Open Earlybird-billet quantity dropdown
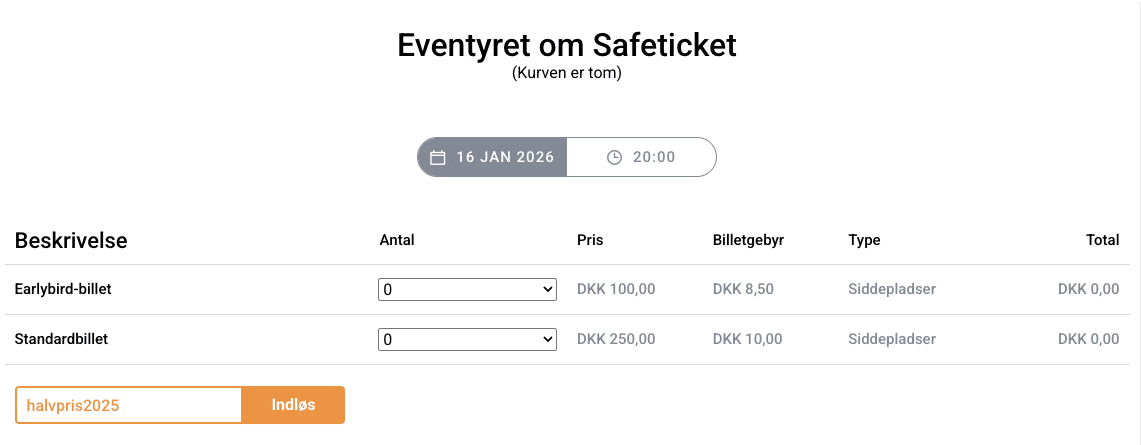This screenshot has height=445, width=1141. (x=467, y=289)
